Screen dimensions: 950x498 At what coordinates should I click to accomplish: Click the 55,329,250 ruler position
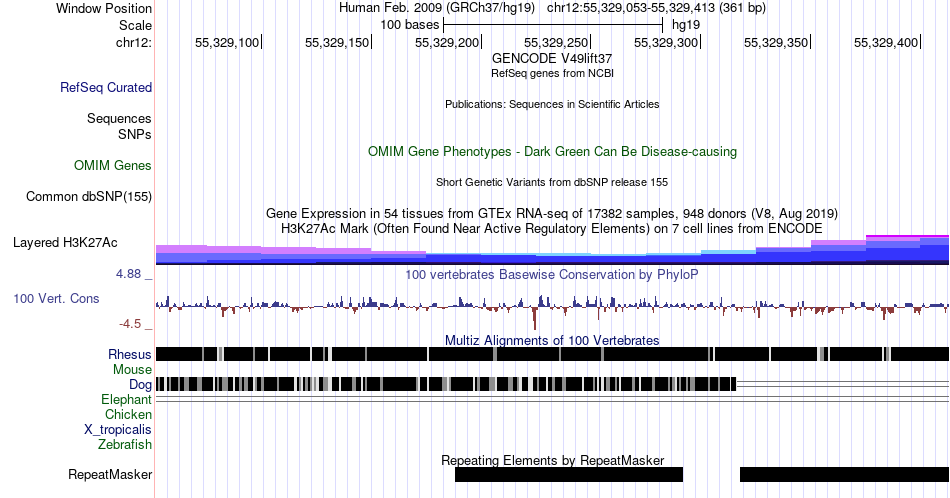coord(557,42)
